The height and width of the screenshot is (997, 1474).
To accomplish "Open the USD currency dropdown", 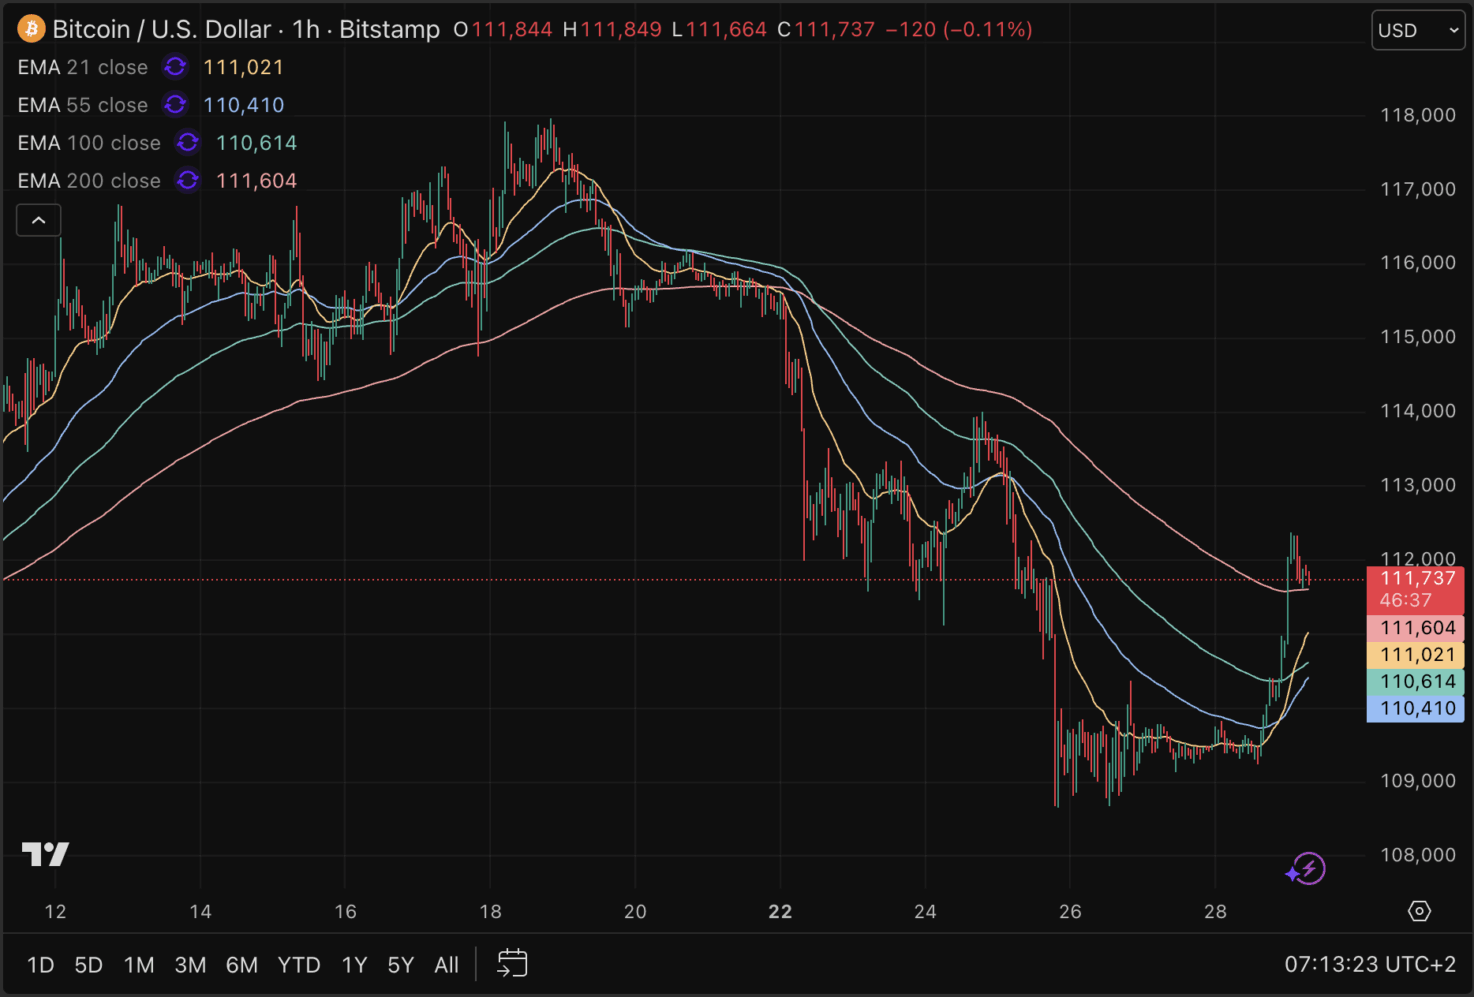I will pyautogui.click(x=1417, y=30).
